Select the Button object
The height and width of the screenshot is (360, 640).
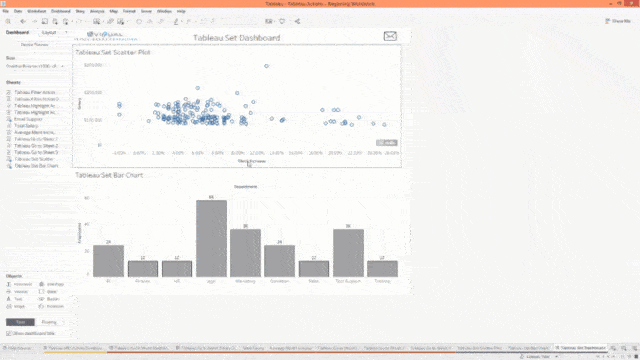click(x=49, y=299)
